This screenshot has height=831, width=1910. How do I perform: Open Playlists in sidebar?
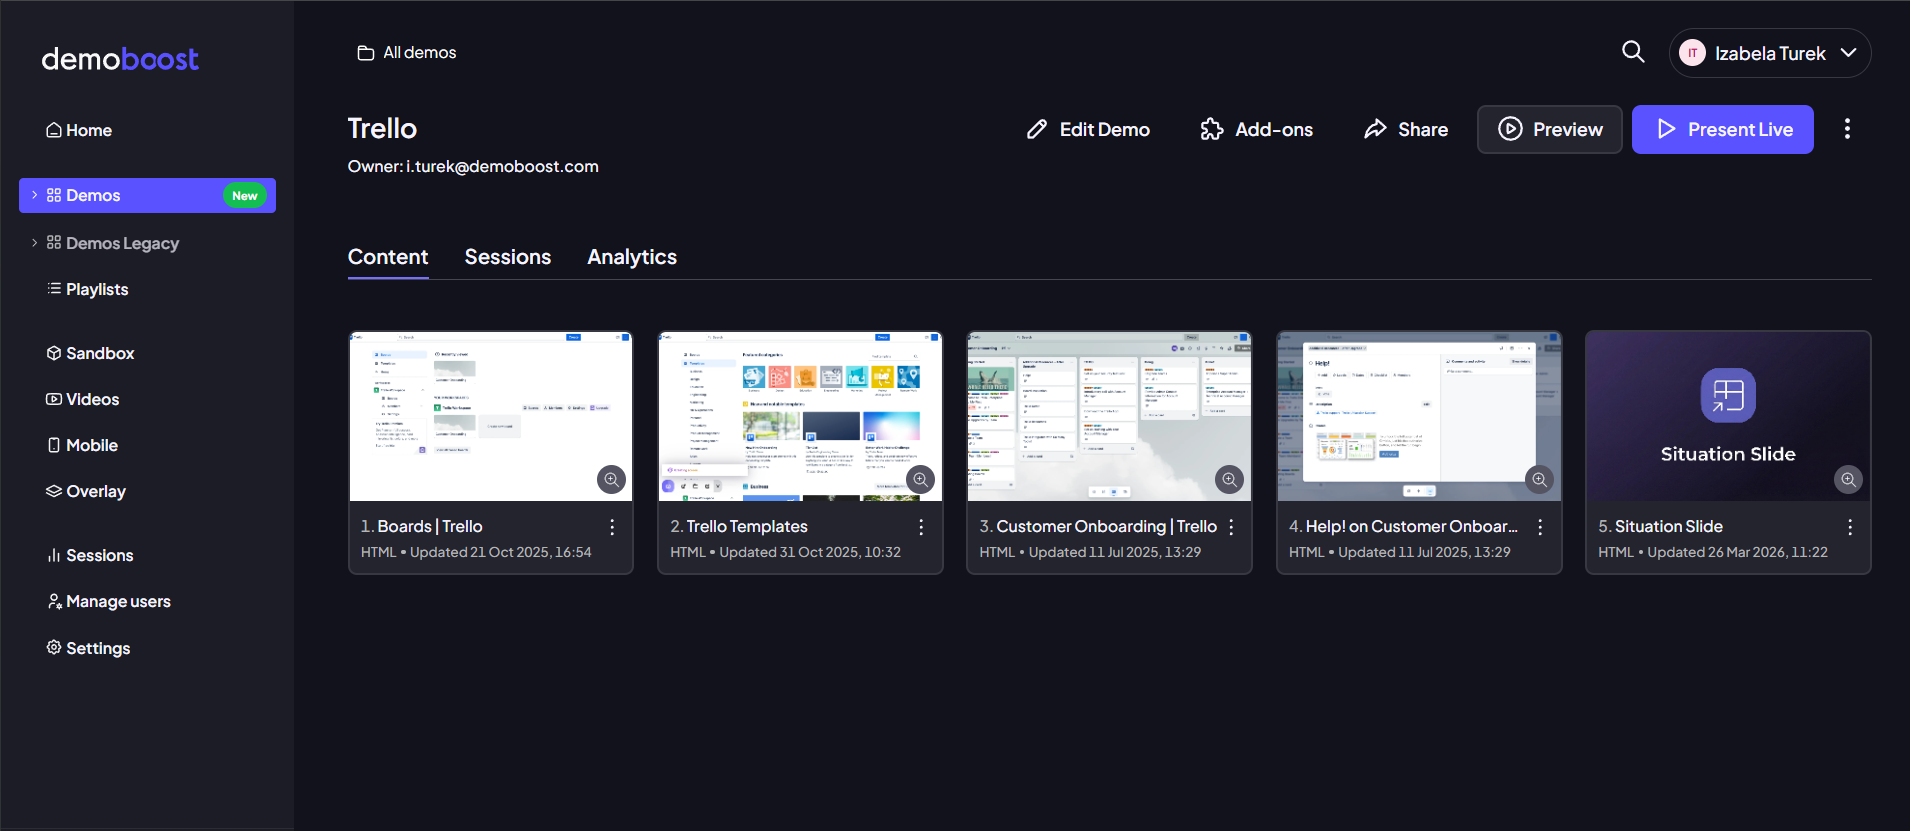(x=88, y=289)
